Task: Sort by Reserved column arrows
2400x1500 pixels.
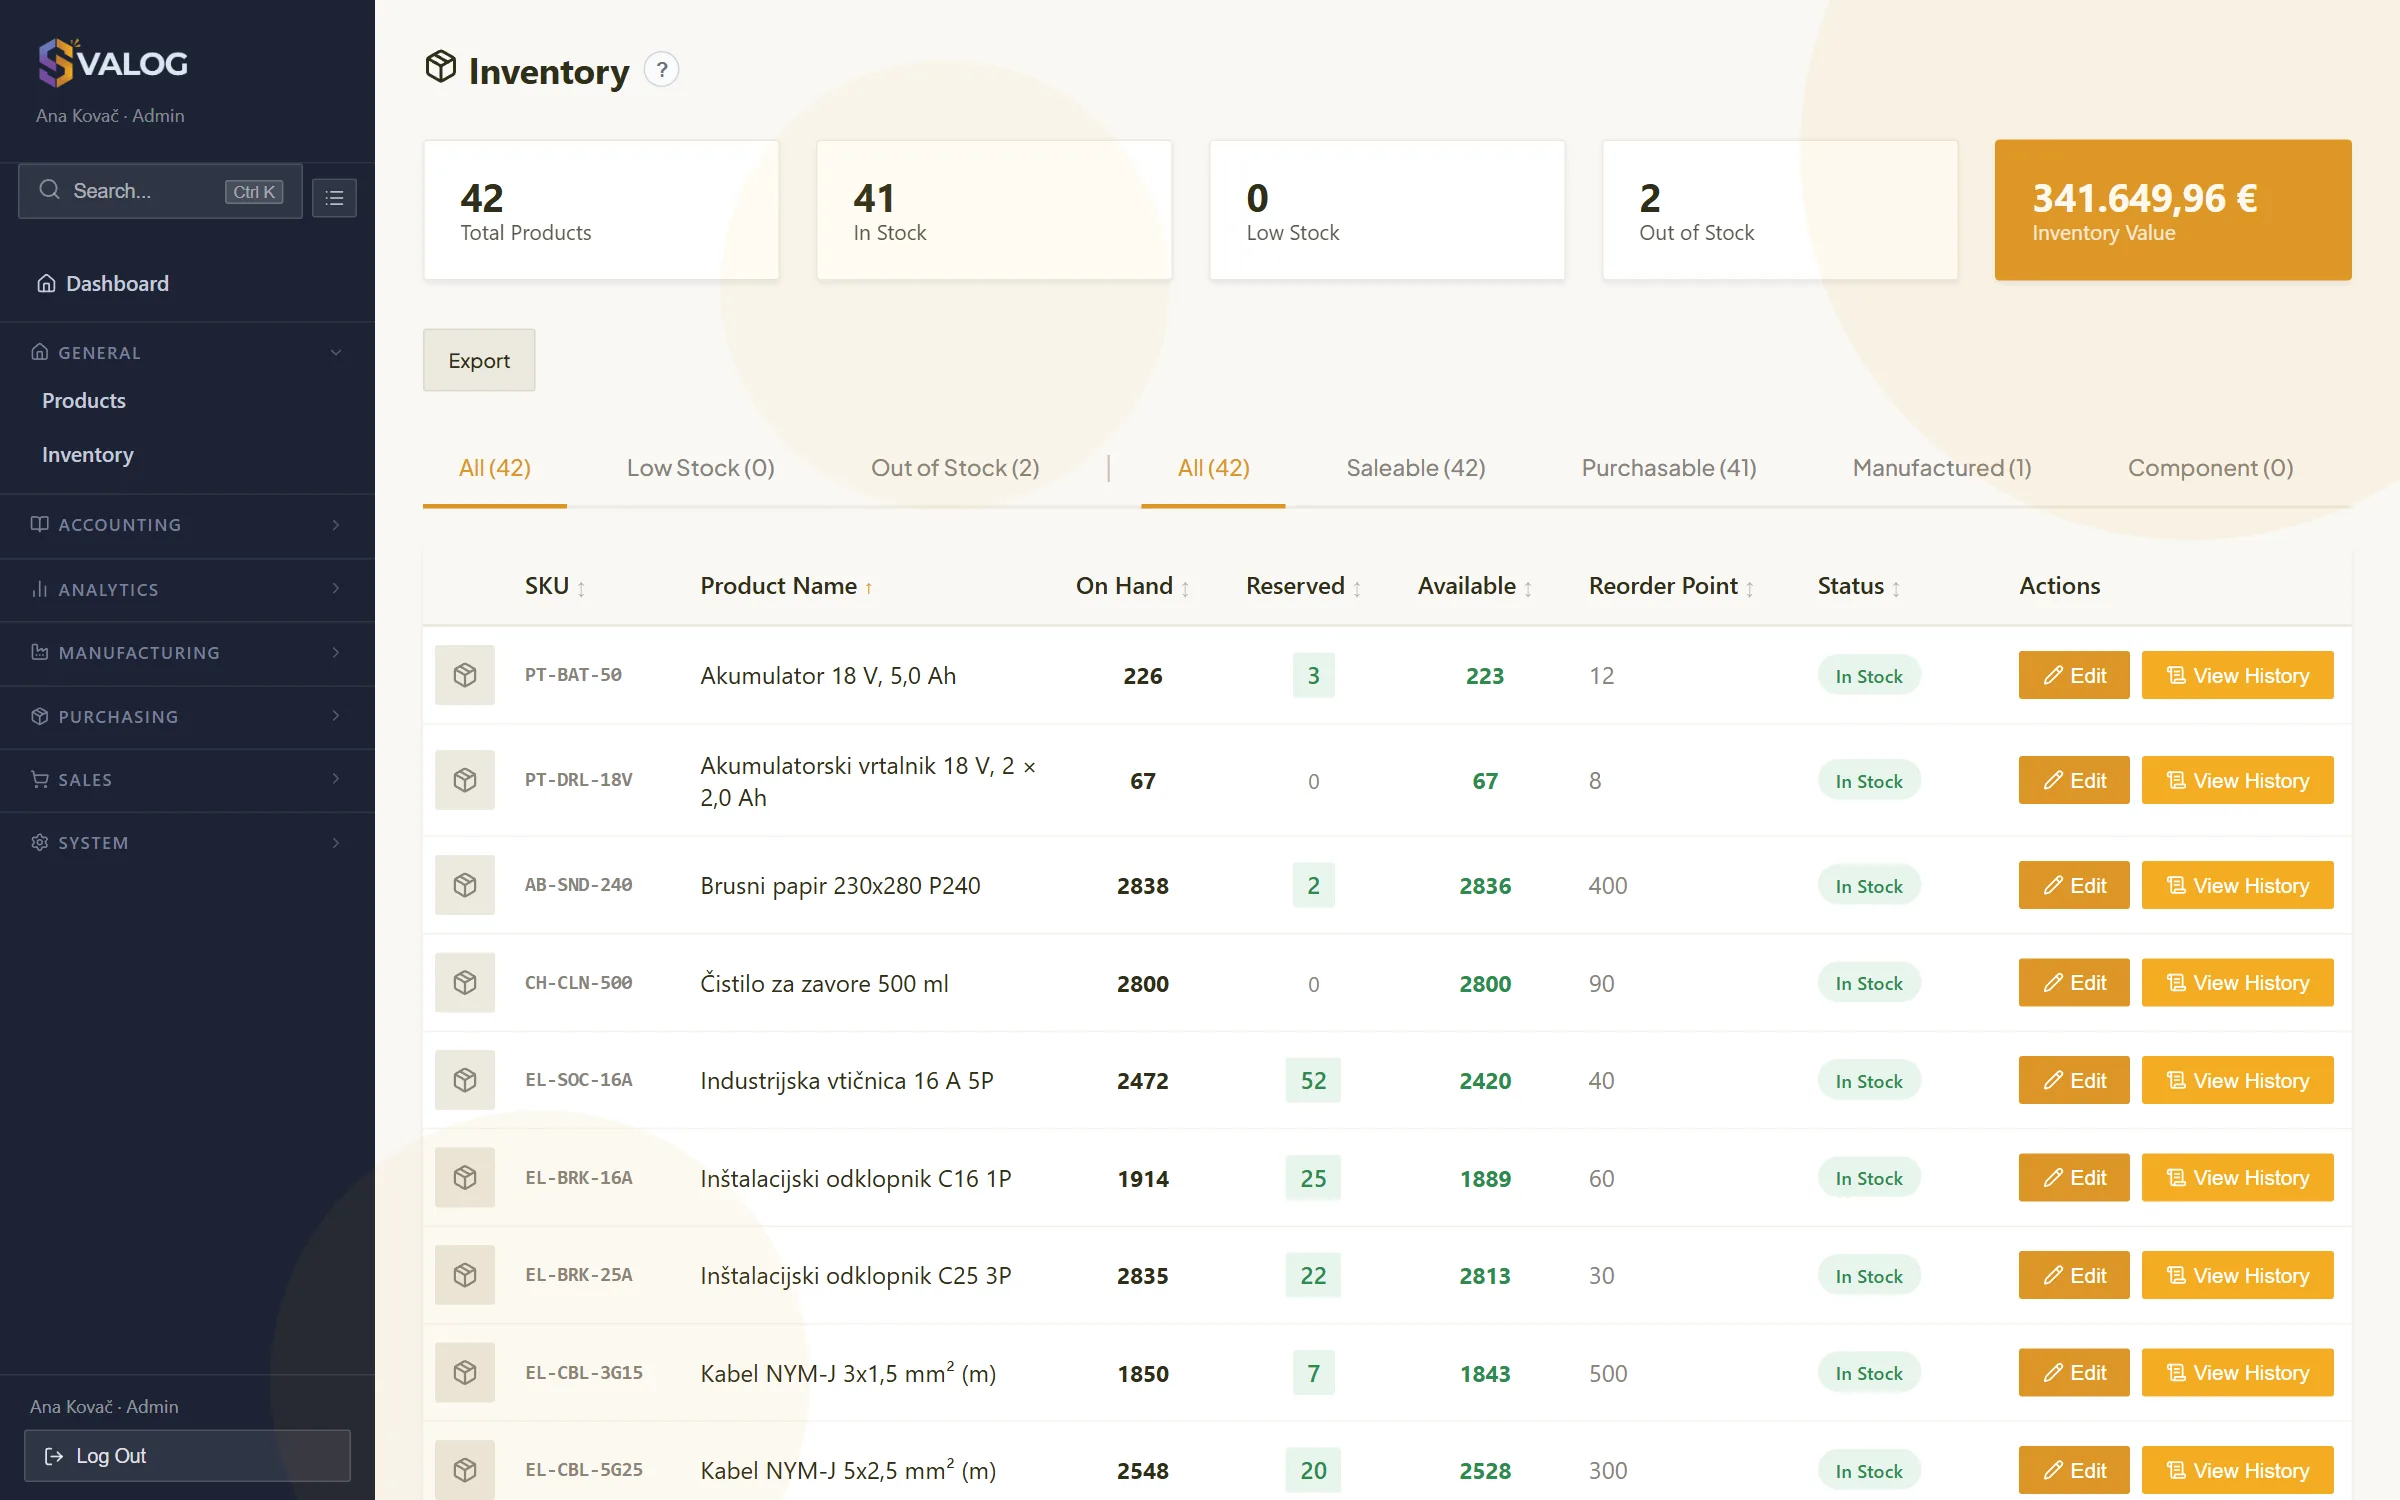Action: click(1357, 588)
